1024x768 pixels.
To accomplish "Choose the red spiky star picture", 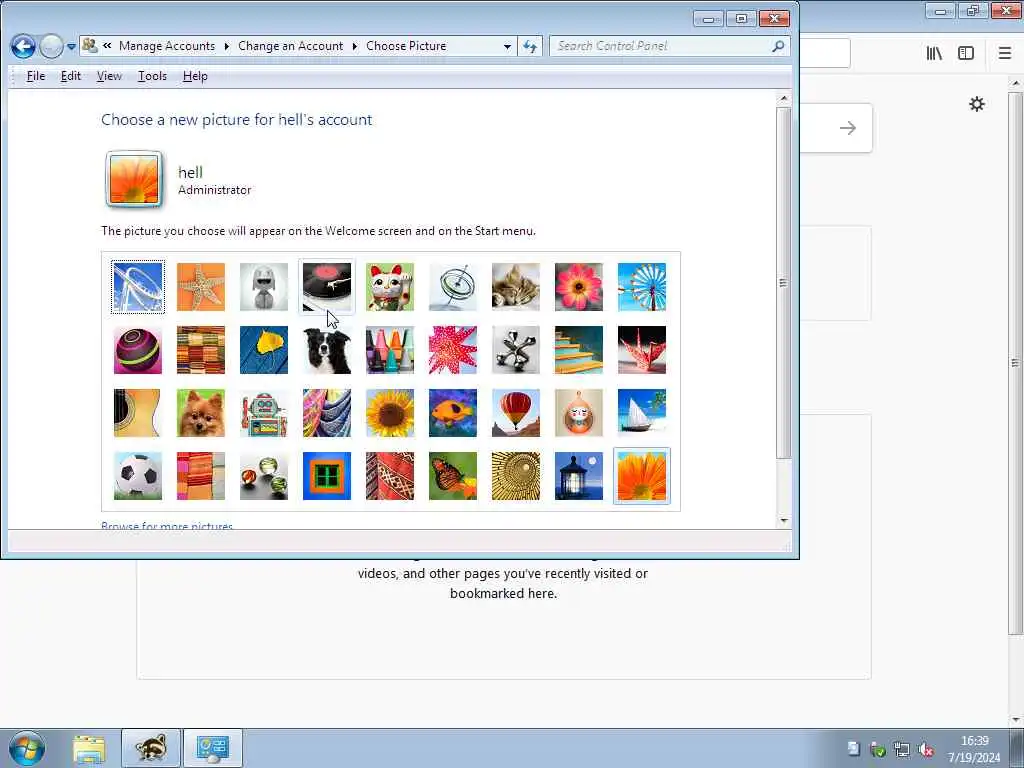I will coord(453,350).
